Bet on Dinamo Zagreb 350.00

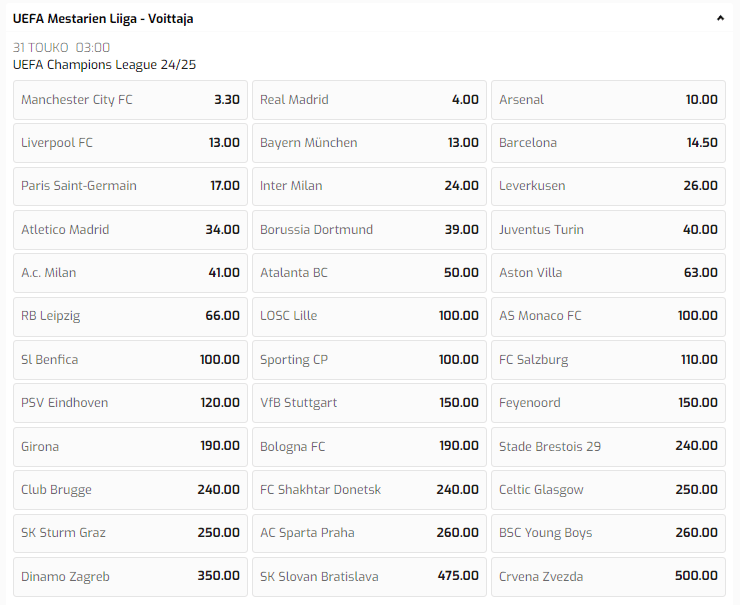click(130, 576)
